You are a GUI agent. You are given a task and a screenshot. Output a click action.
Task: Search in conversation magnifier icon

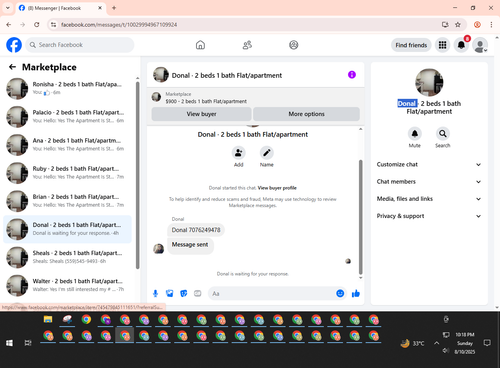[443, 134]
